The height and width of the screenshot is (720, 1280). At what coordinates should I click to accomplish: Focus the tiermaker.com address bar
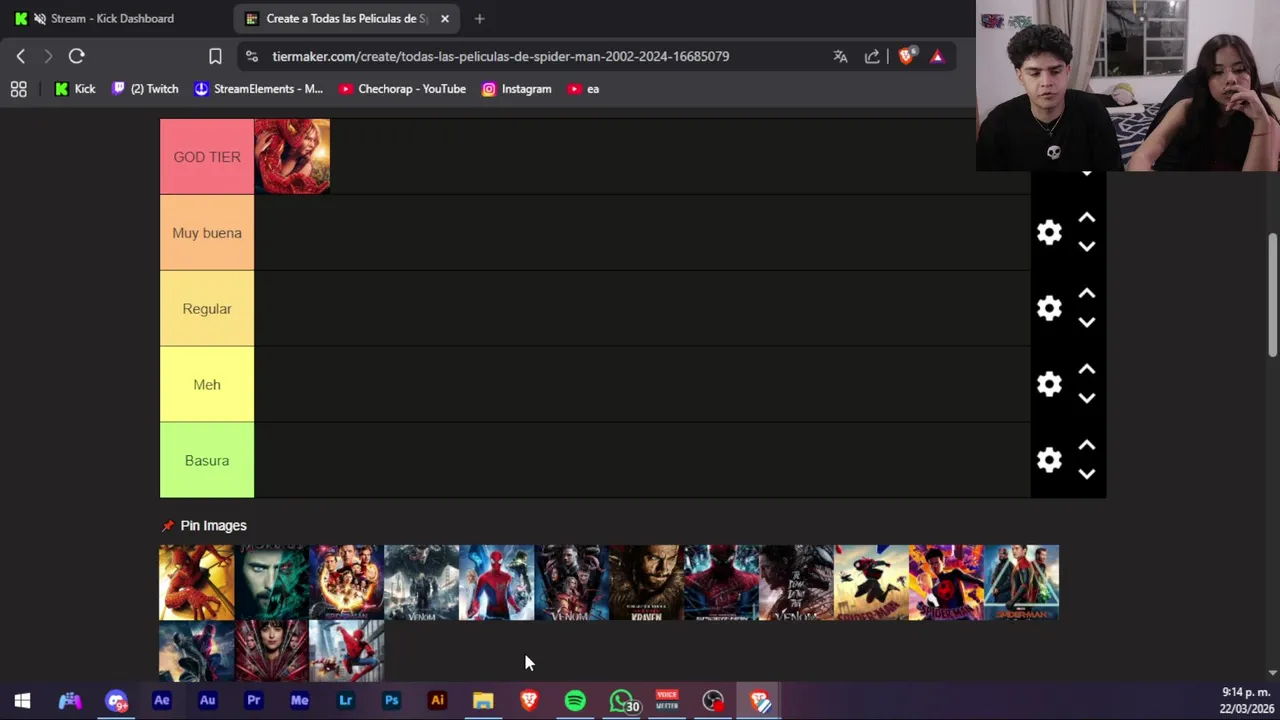(500, 56)
